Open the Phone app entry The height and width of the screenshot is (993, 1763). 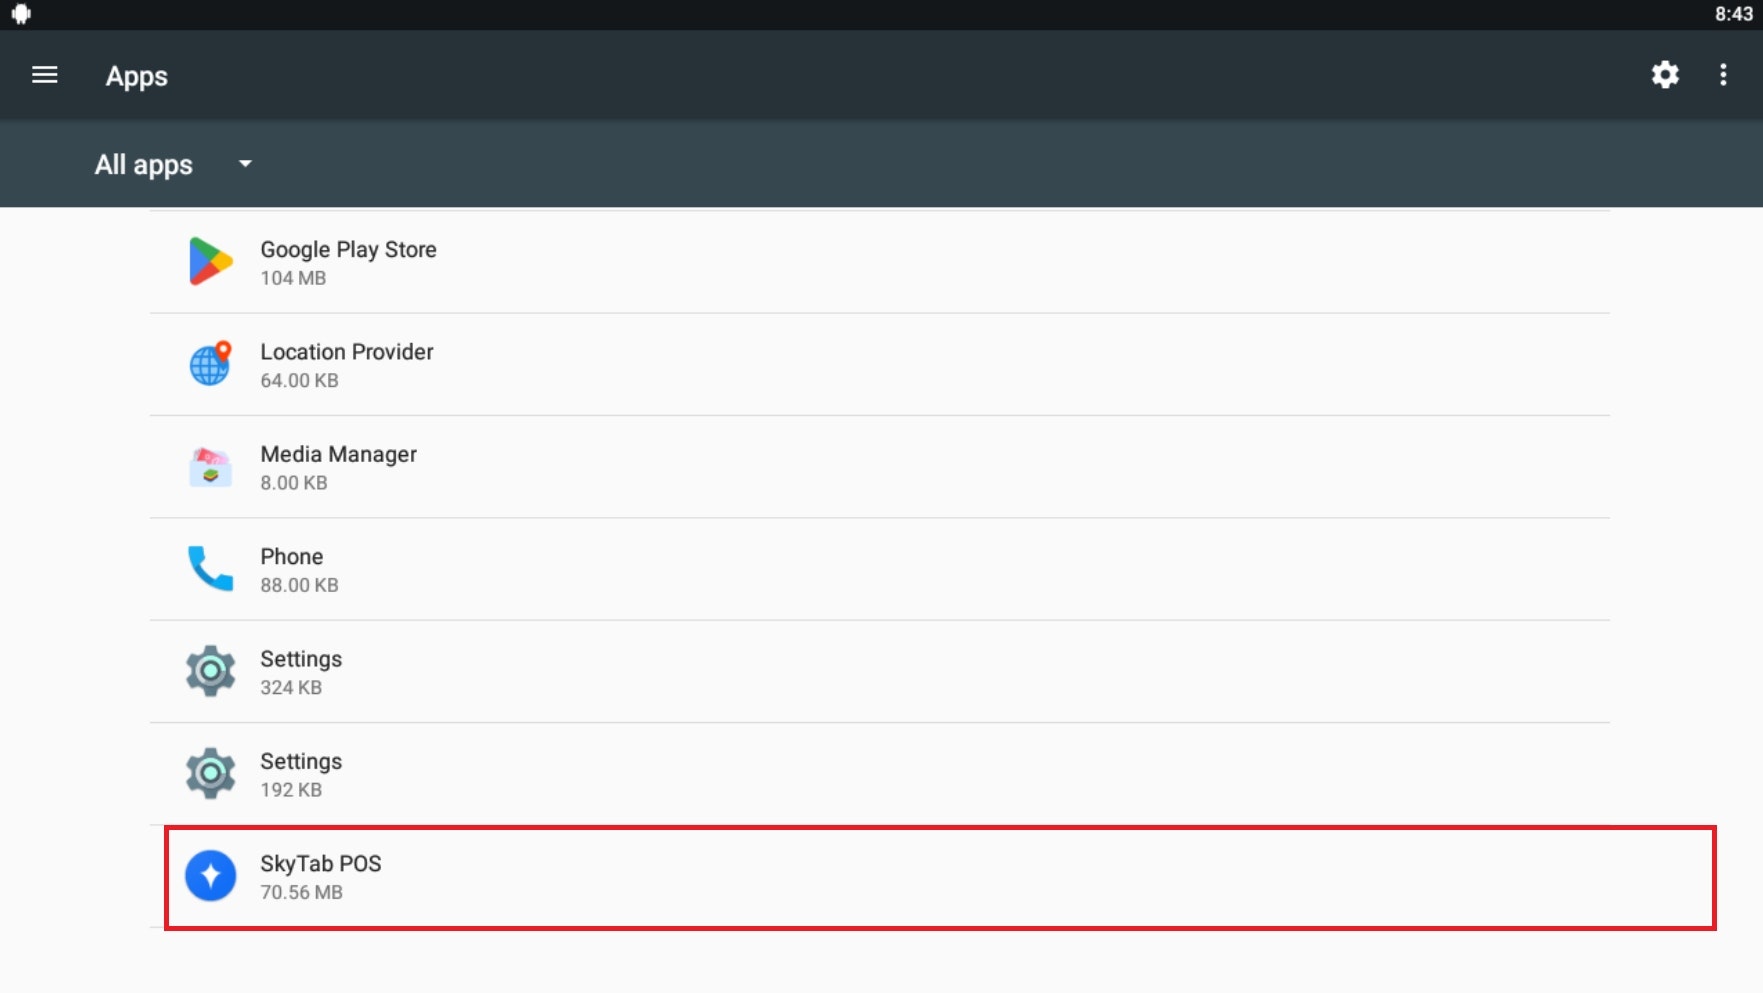tap(880, 569)
